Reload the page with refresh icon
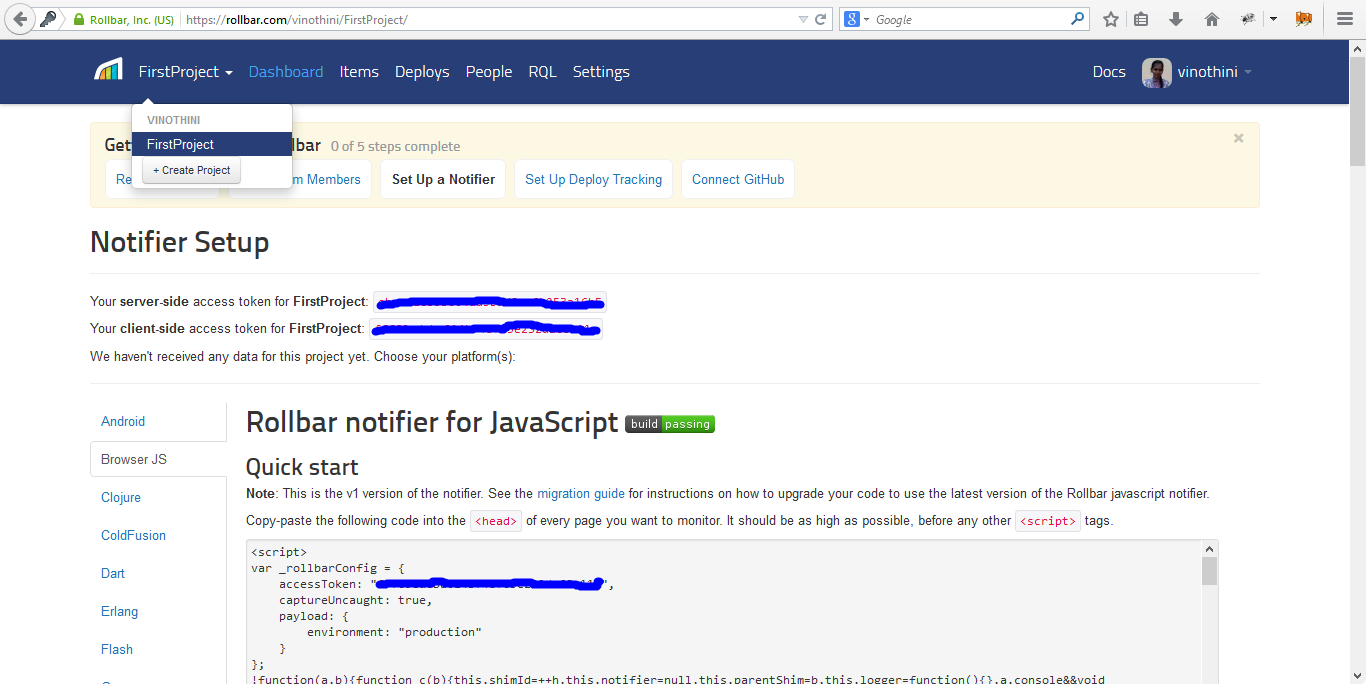 [x=821, y=19]
